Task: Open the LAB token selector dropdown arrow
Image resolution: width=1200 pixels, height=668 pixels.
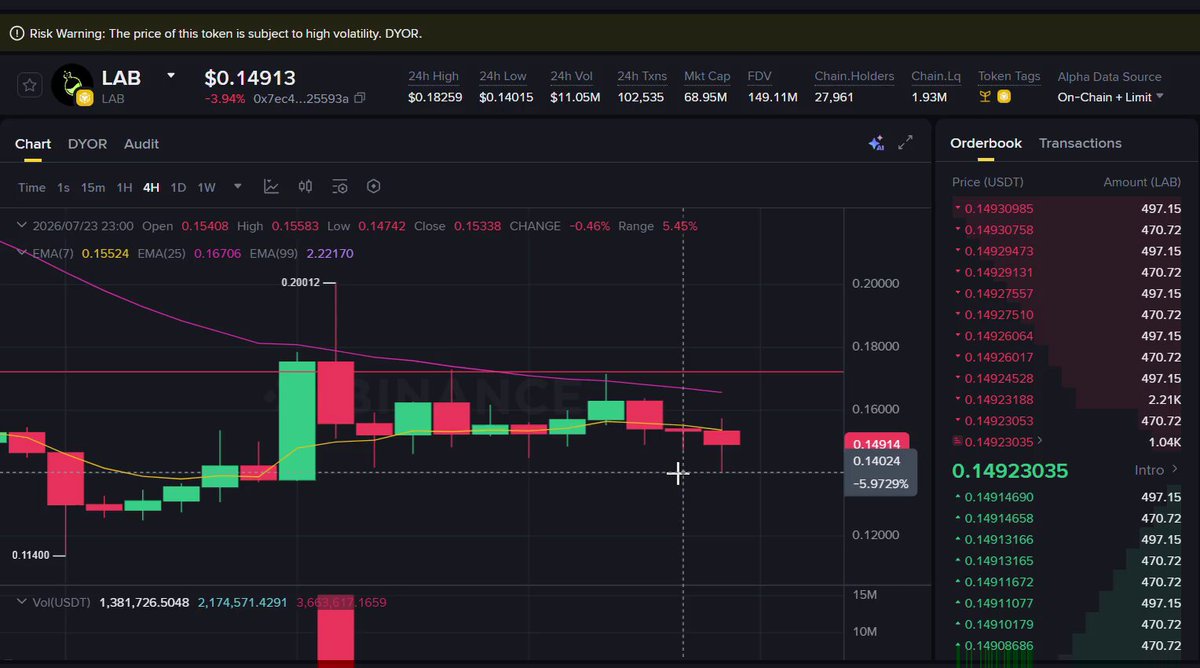Action: (171, 76)
